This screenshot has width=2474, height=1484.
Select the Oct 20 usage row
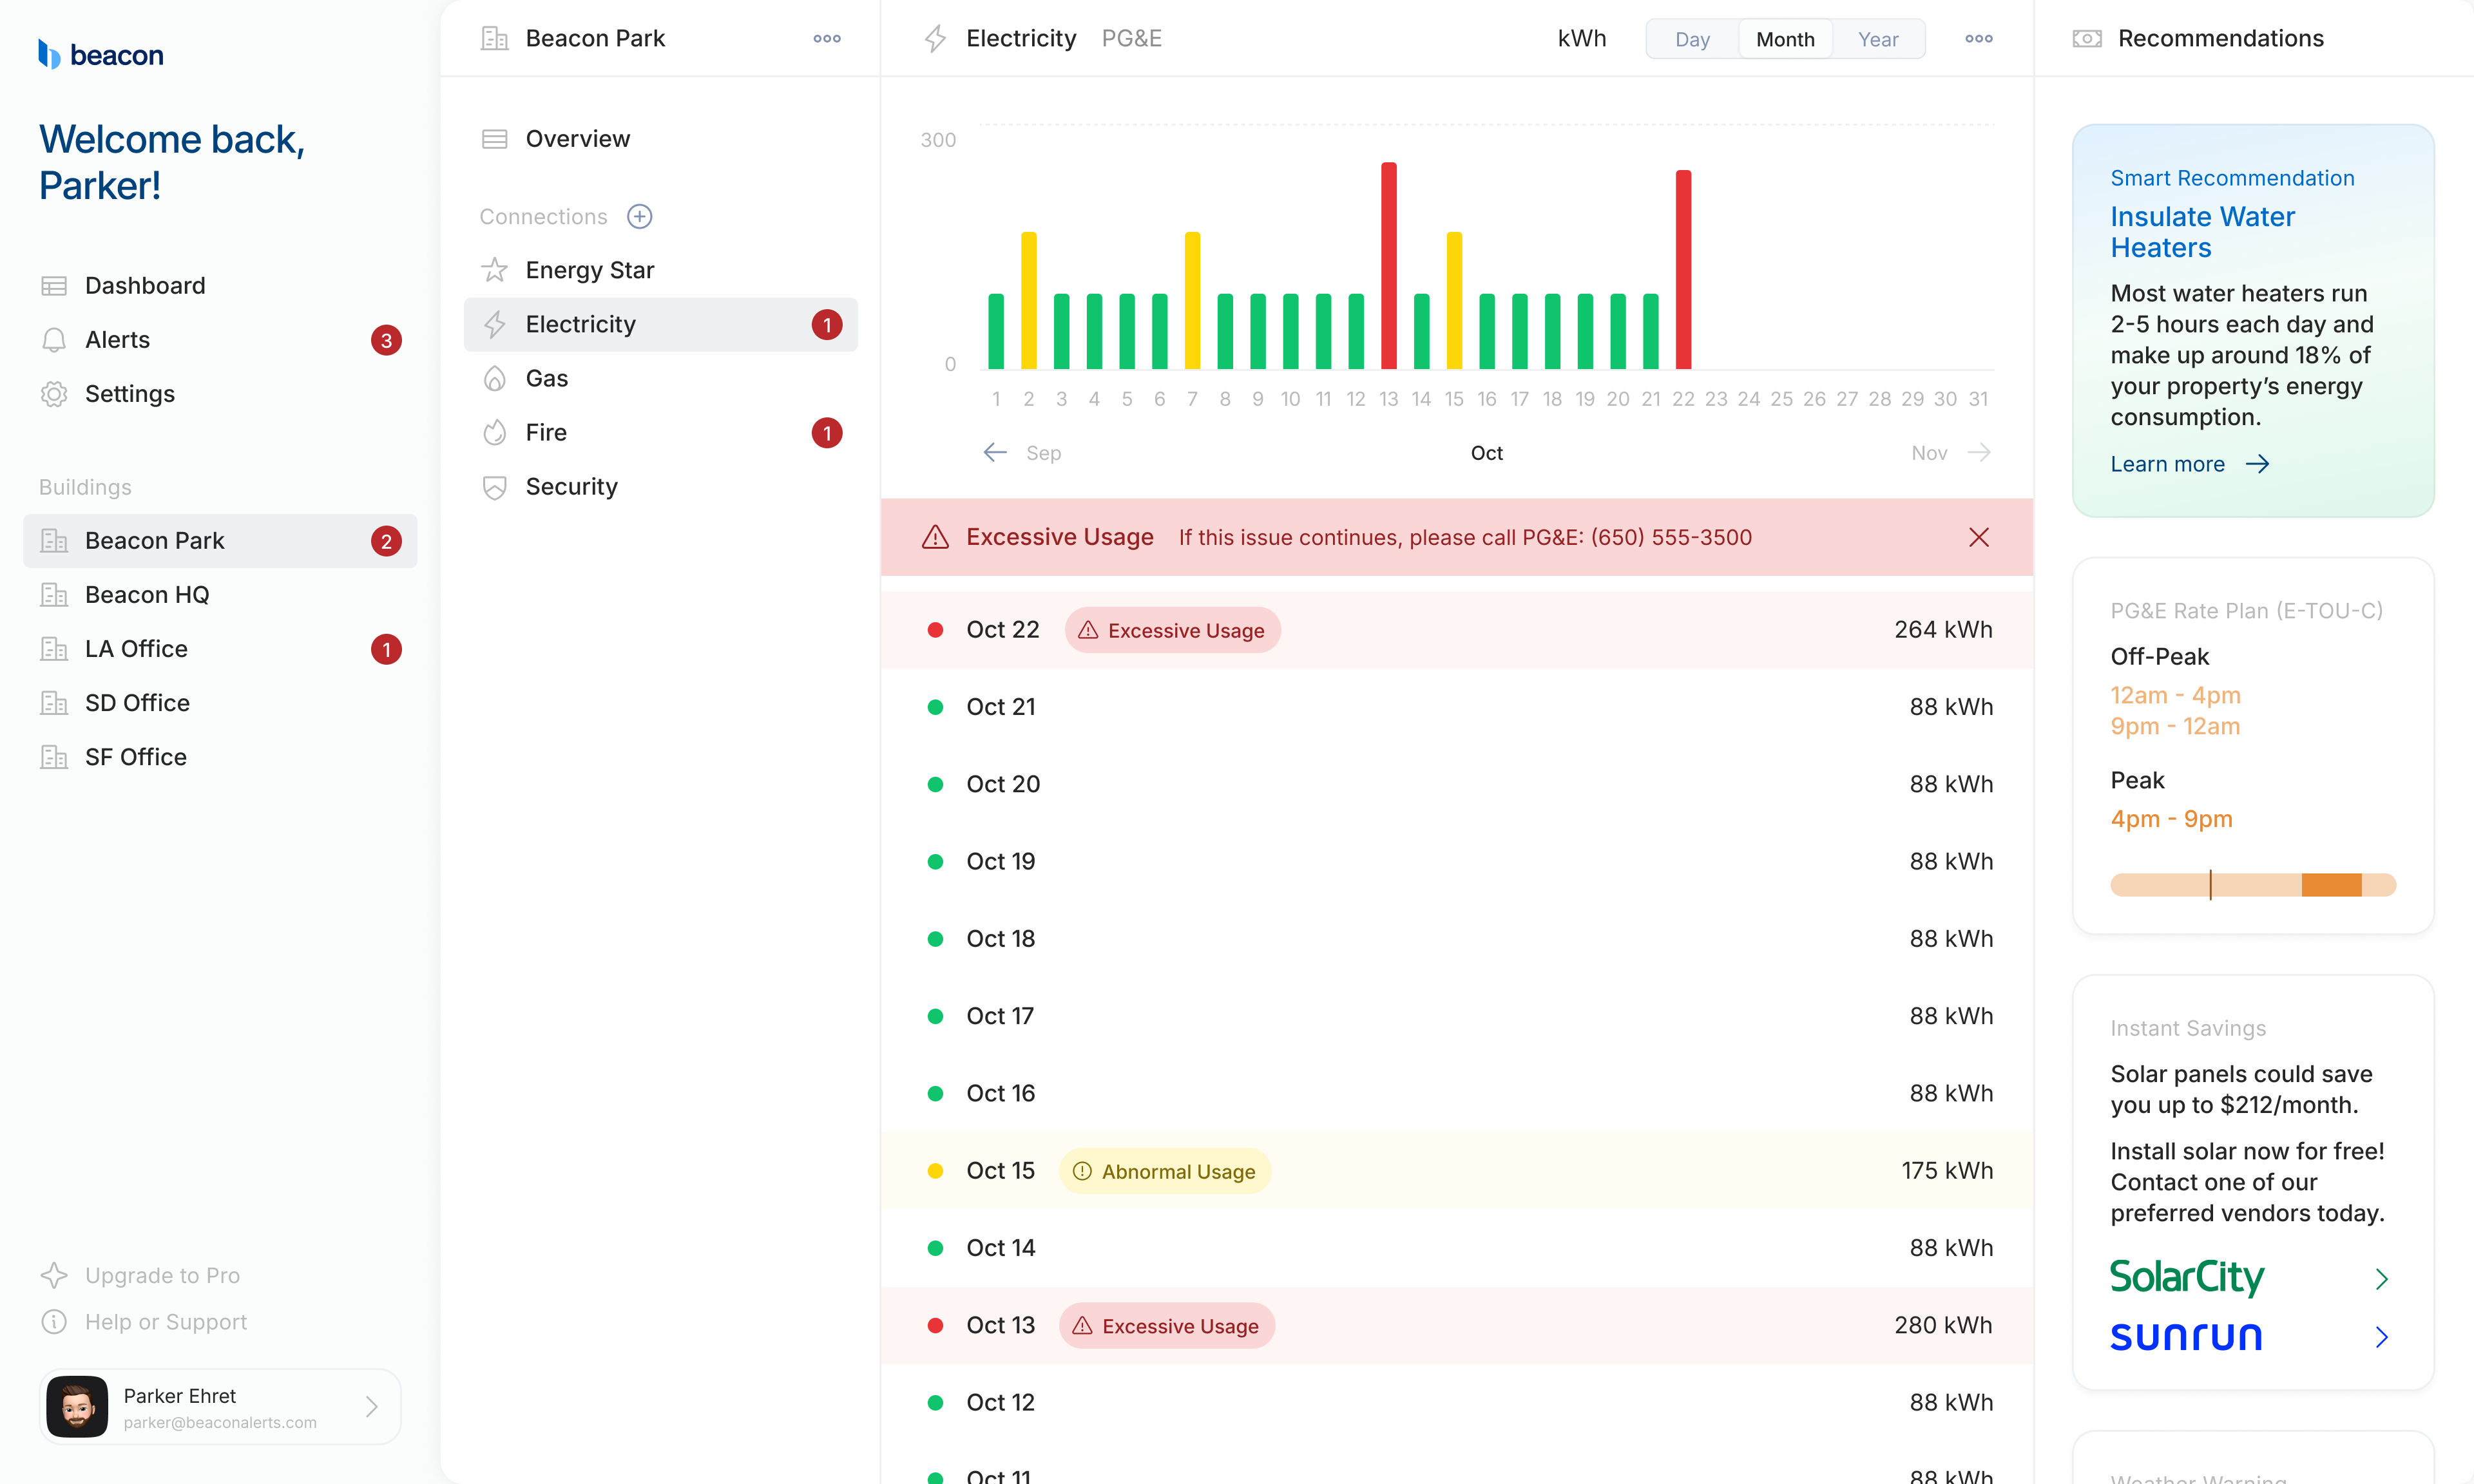1457,784
